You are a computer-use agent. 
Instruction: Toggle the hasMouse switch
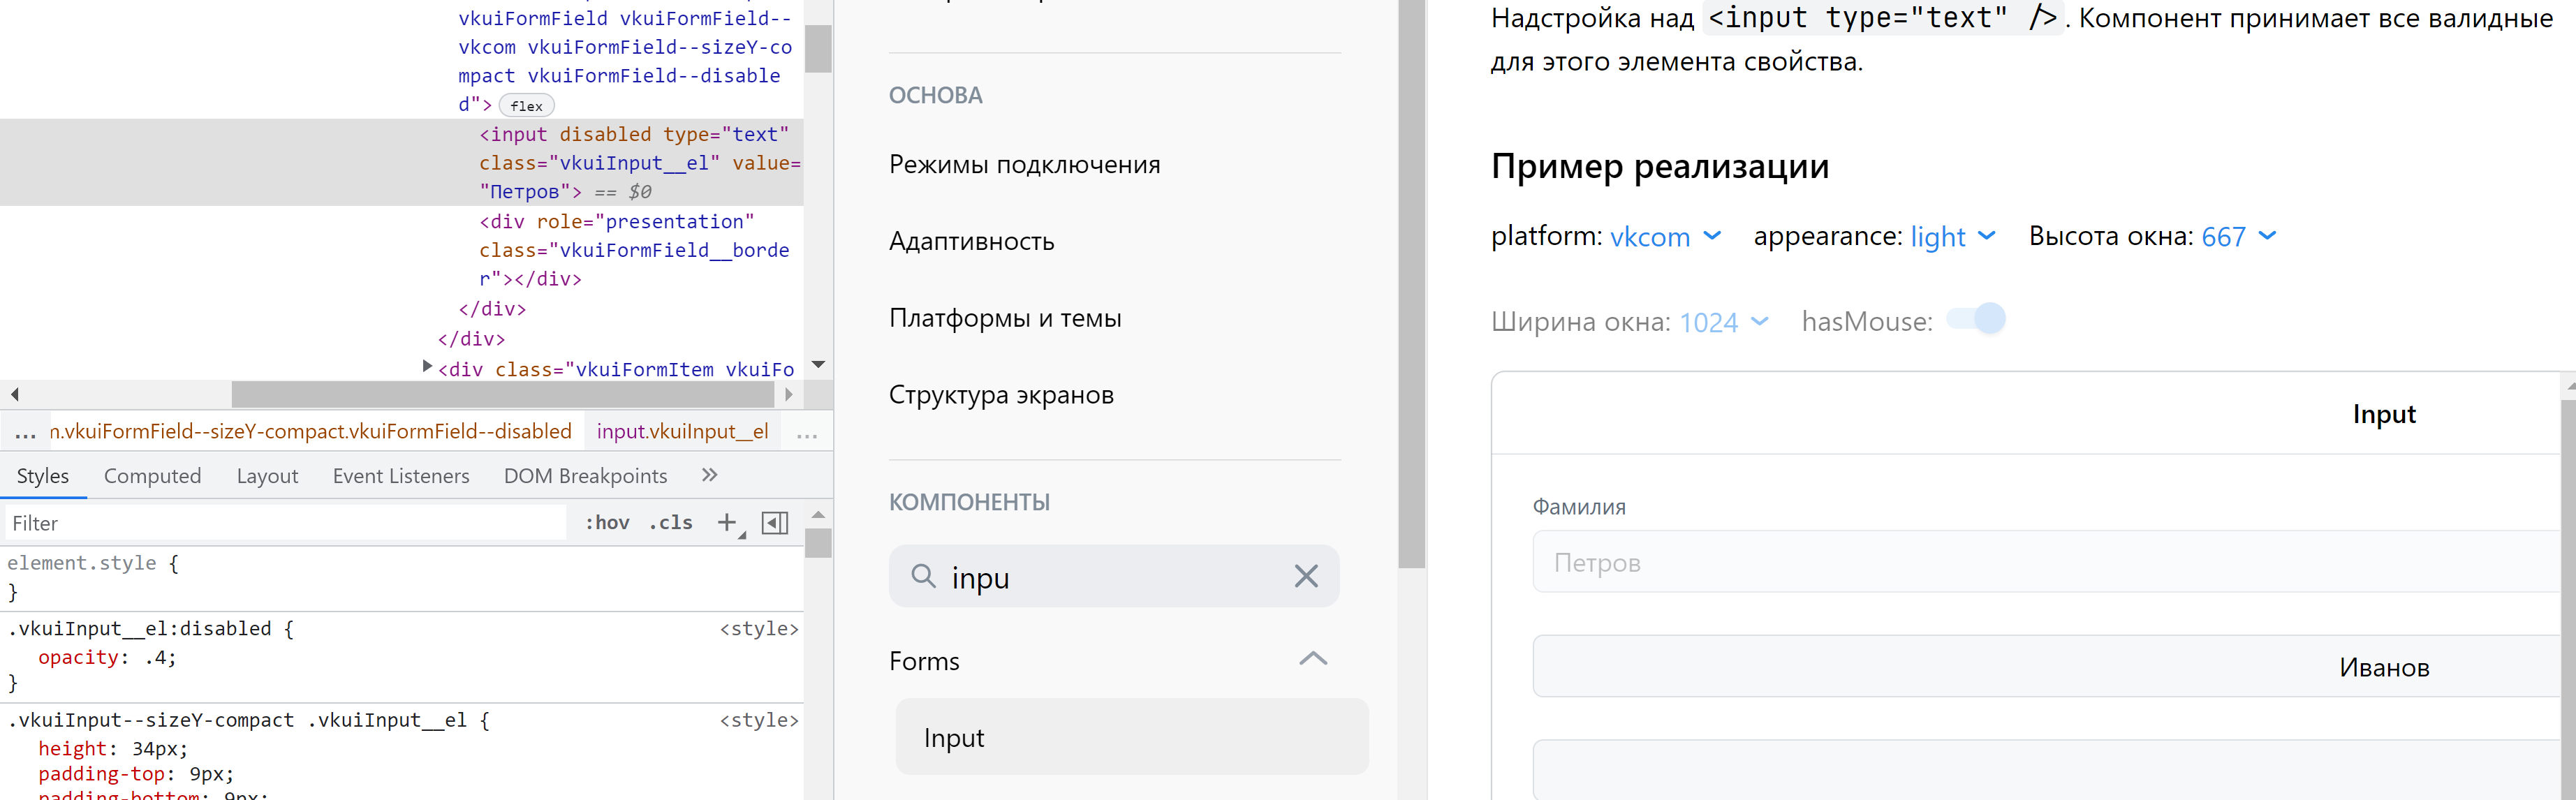click(x=1977, y=319)
